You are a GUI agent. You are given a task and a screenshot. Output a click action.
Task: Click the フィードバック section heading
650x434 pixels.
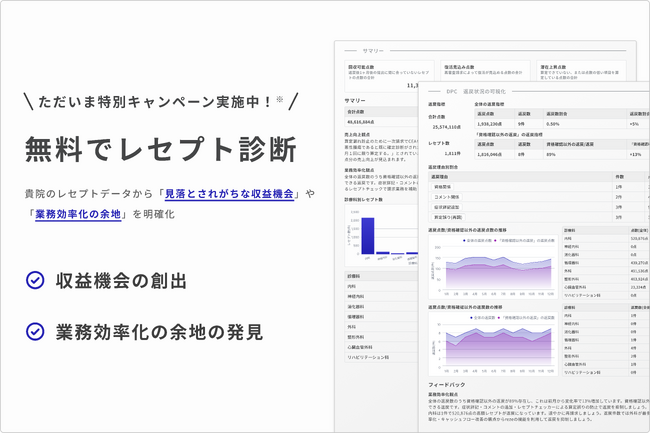pos(446,383)
